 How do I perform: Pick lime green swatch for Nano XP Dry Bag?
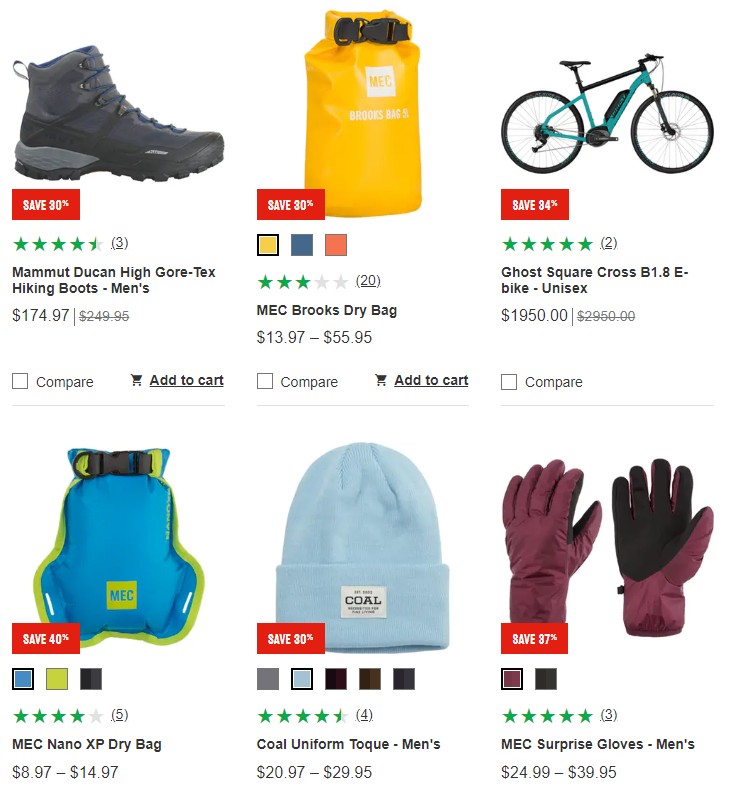click(57, 679)
